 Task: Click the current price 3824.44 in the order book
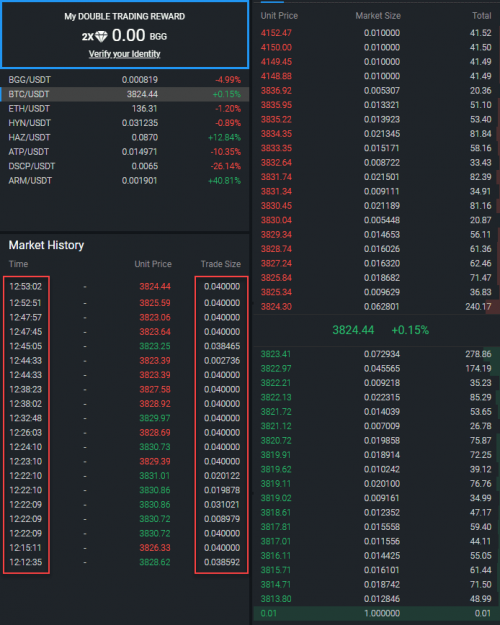353,330
